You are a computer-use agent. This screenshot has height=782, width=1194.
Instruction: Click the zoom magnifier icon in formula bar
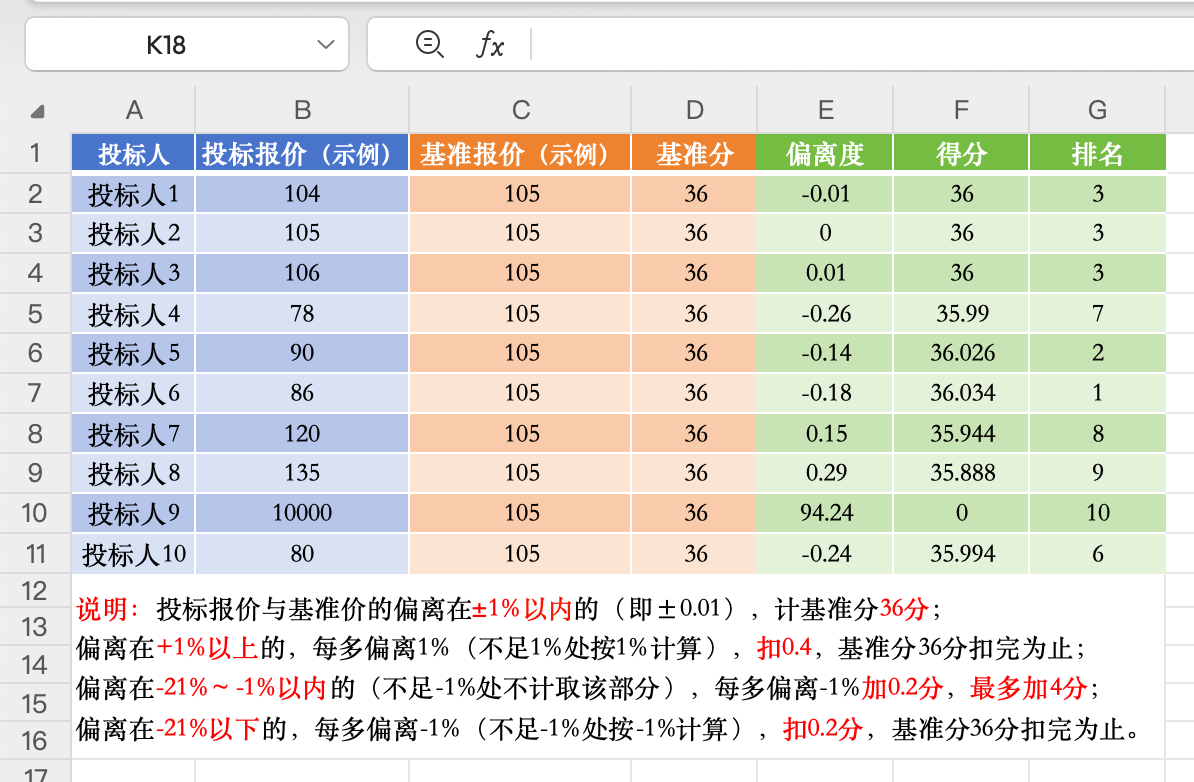point(429,44)
